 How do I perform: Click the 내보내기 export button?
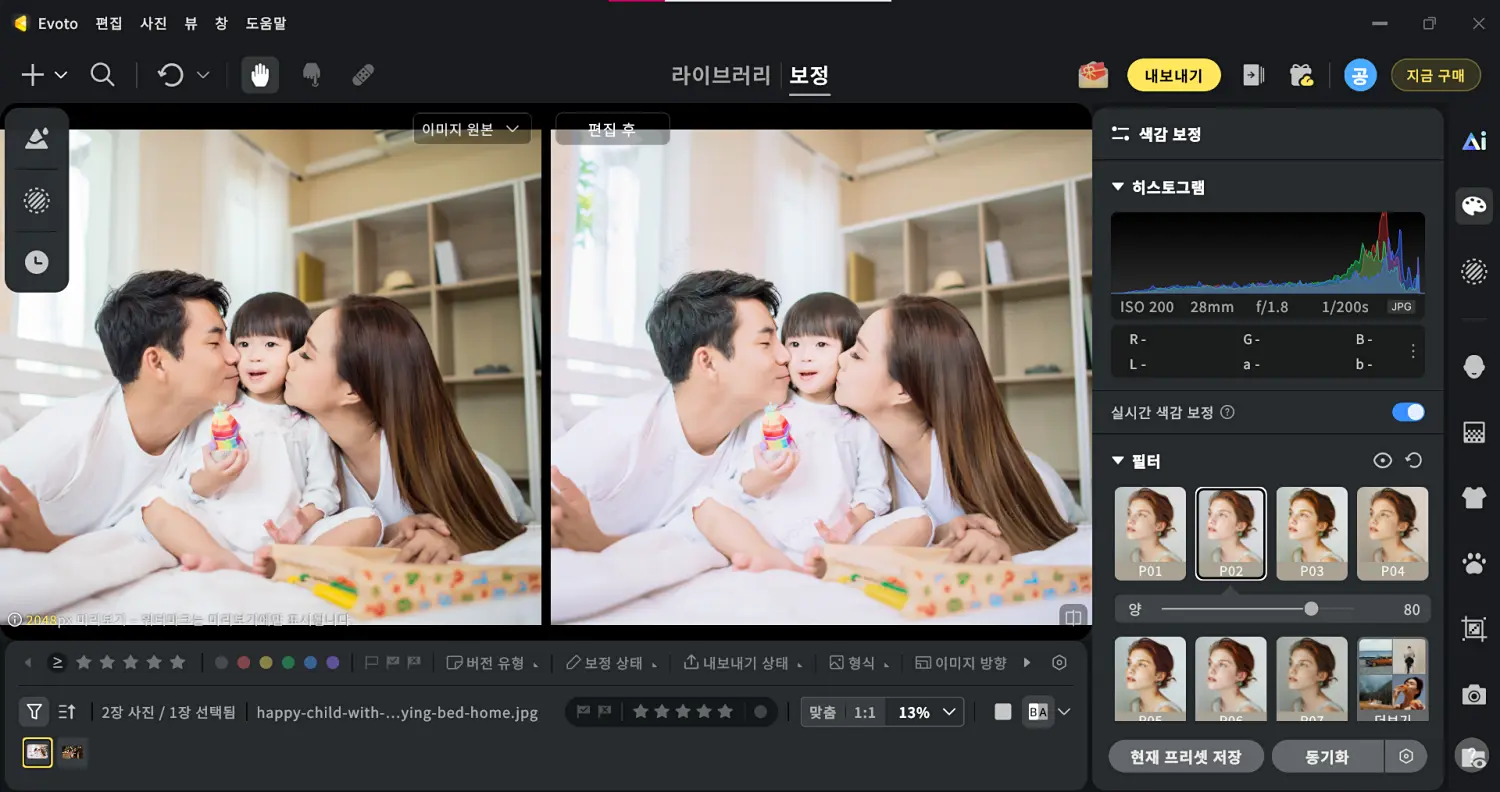click(x=1173, y=75)
